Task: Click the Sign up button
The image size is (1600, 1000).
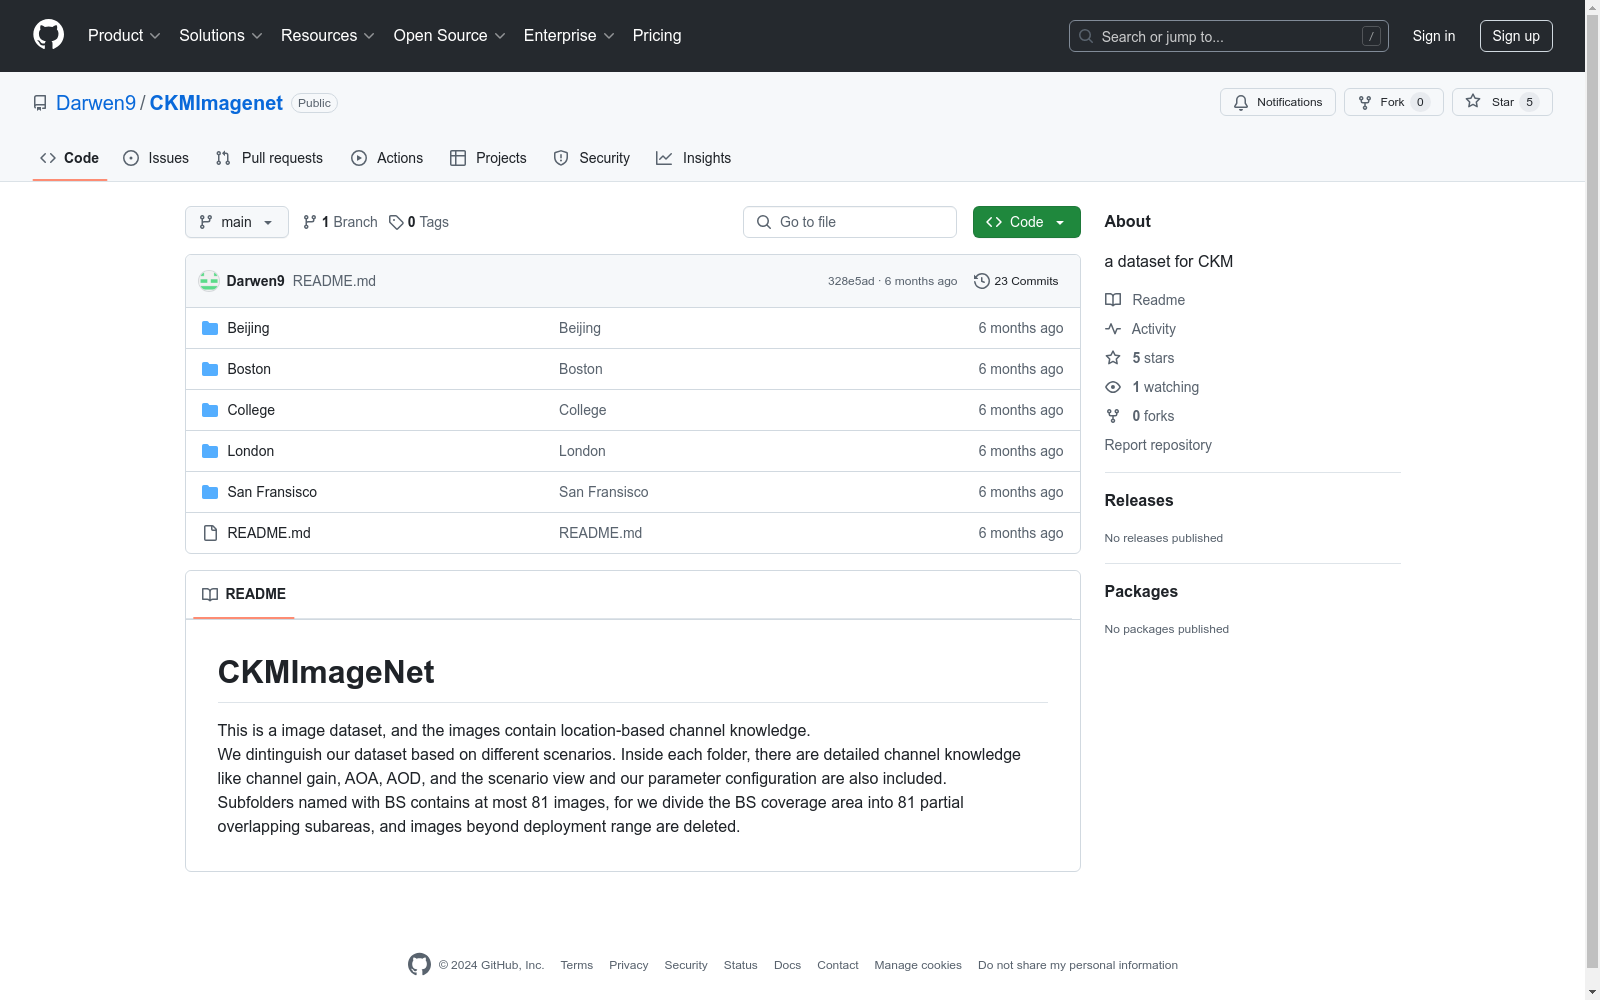Action: click(x=1516, y=36)
